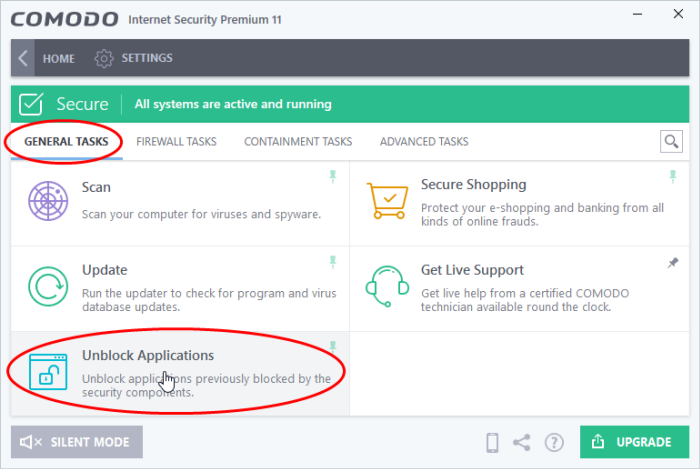Open the Advanced Tasks tab
700x469 pixels.
(424, 141)
